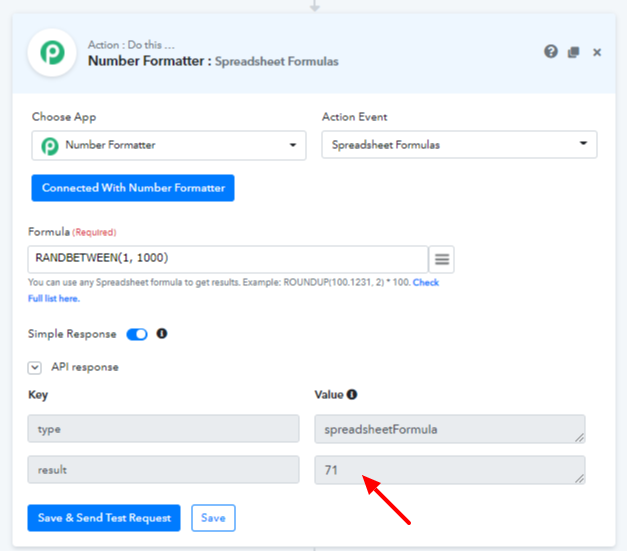
Task: Grab the resize handle of the 71 field
Action: (x=580, y=479)
